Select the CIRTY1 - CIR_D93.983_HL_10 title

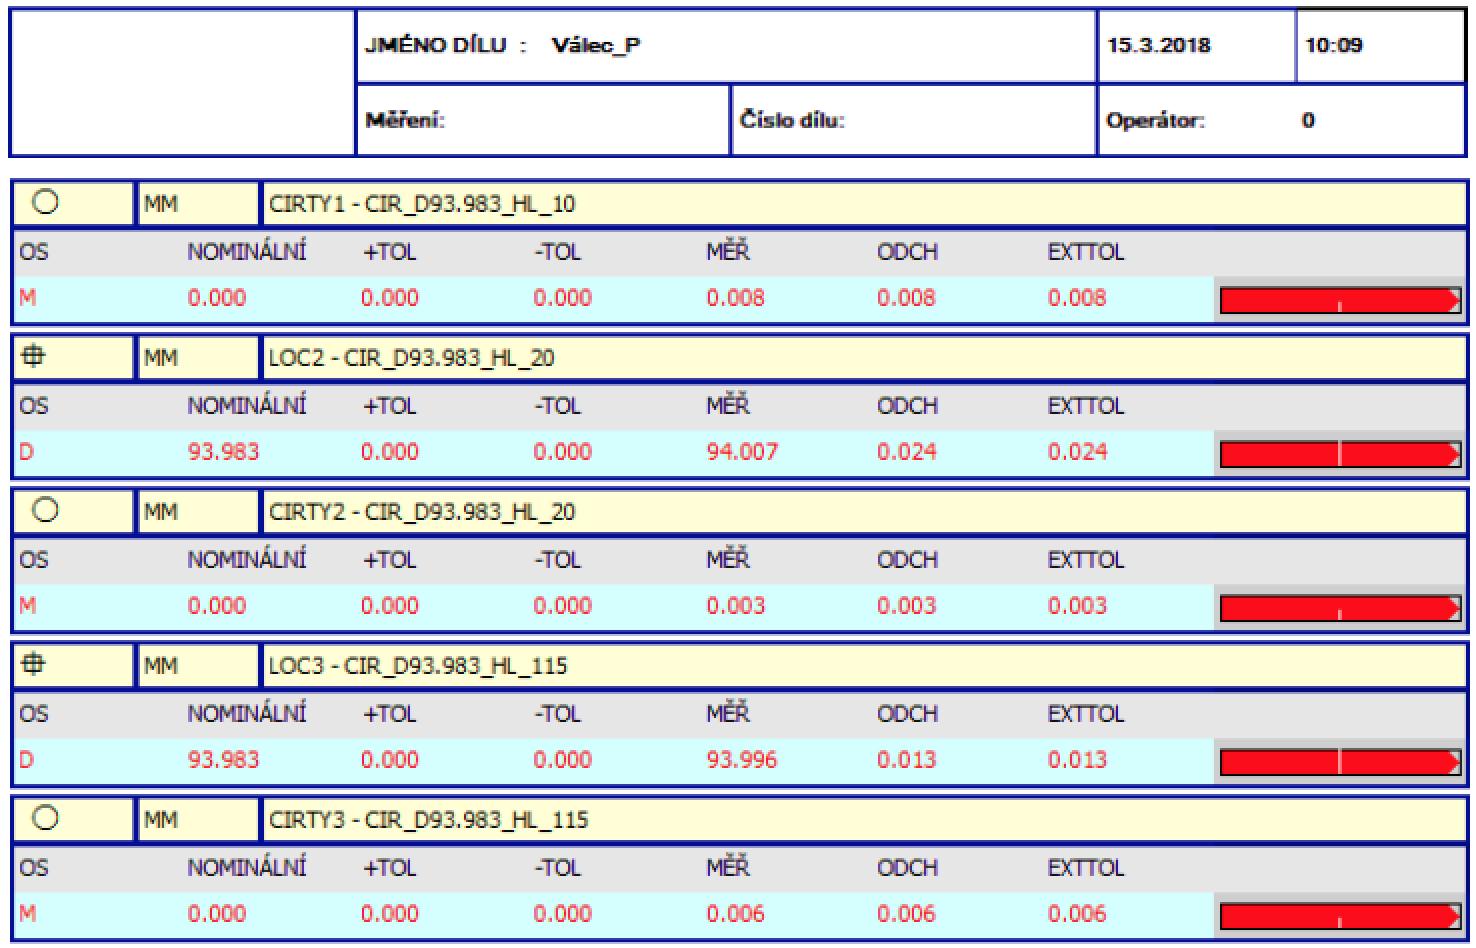[421, 204]
